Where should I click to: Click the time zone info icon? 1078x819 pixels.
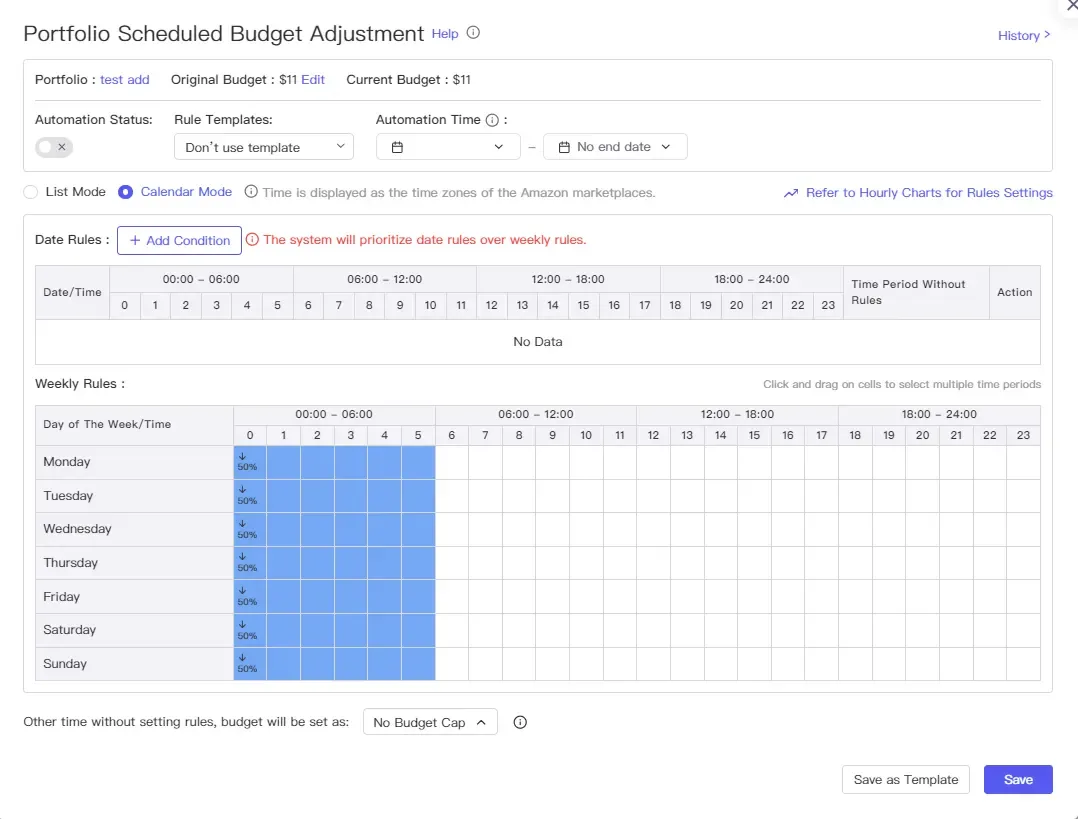click(x=251, y=192)
